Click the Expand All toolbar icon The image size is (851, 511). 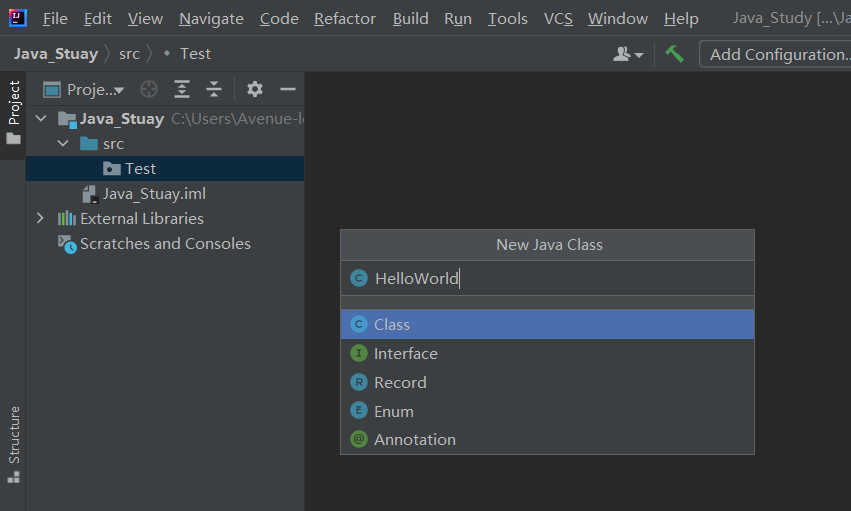click(181, 89)
